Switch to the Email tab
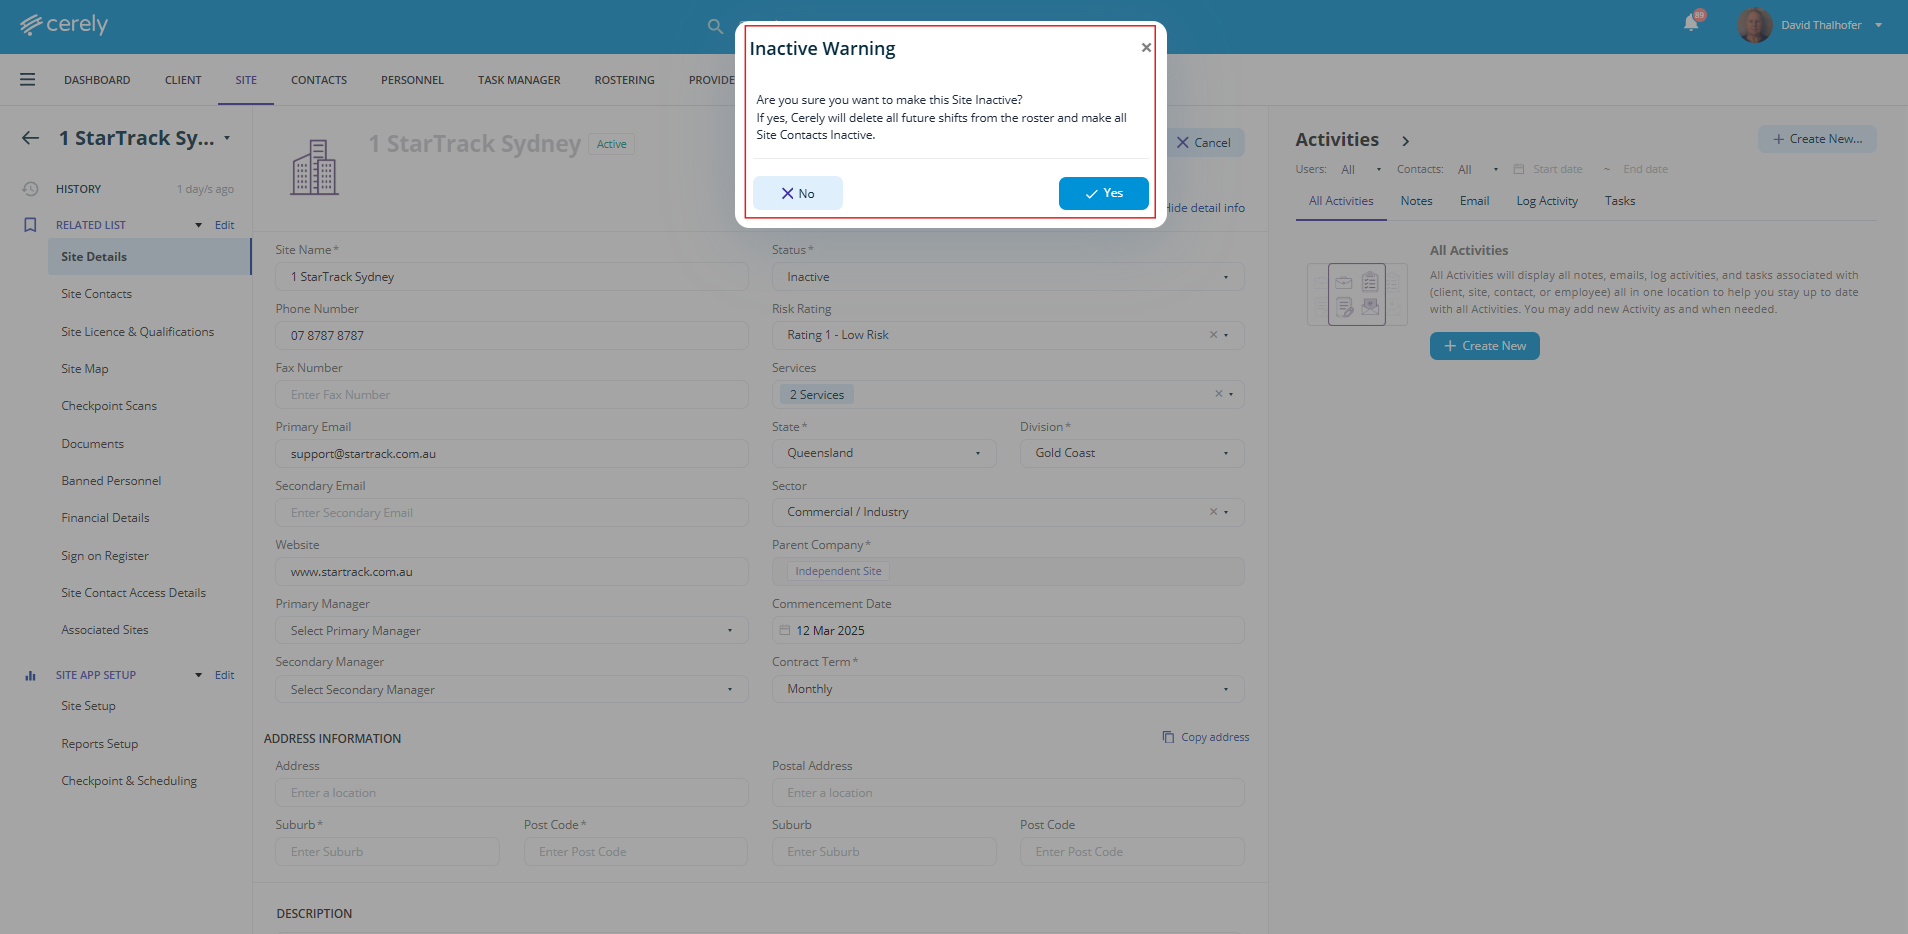 click(x=1474, y=201)
